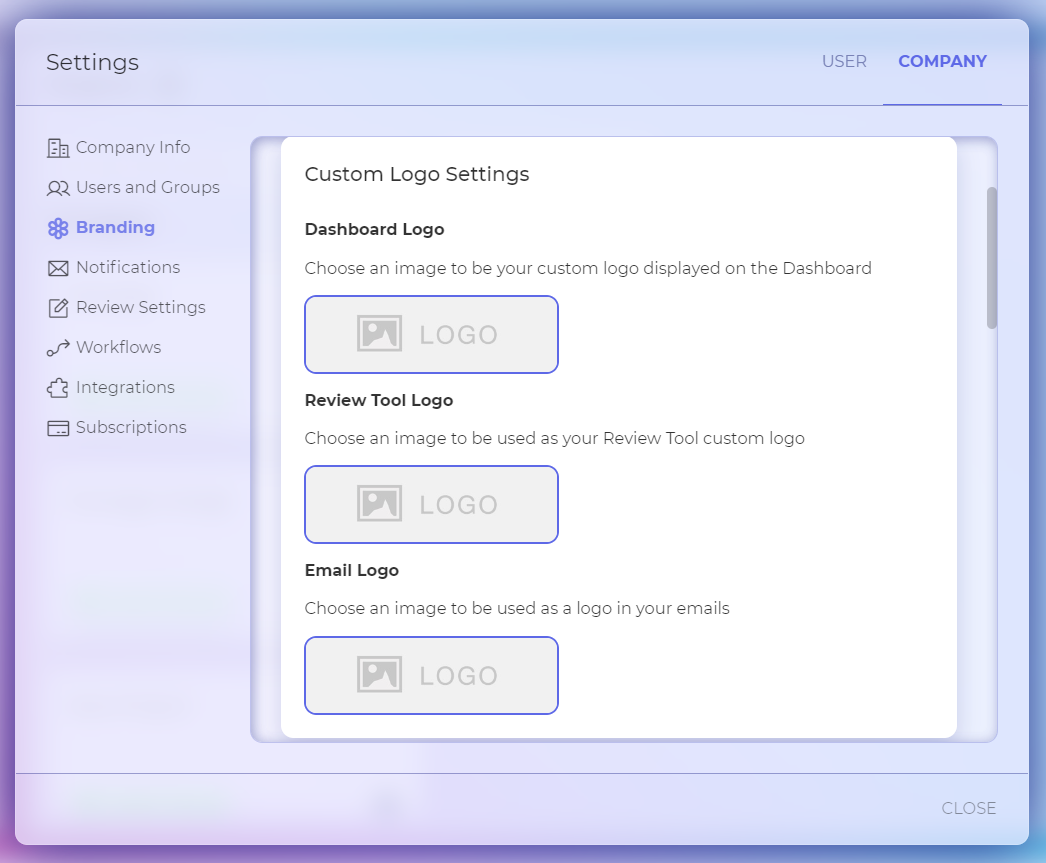The width and height of the screenshot is (1046, 863).
Task: Close the Settings dialog via CLOSE
Action: click(x=969, y=808)
